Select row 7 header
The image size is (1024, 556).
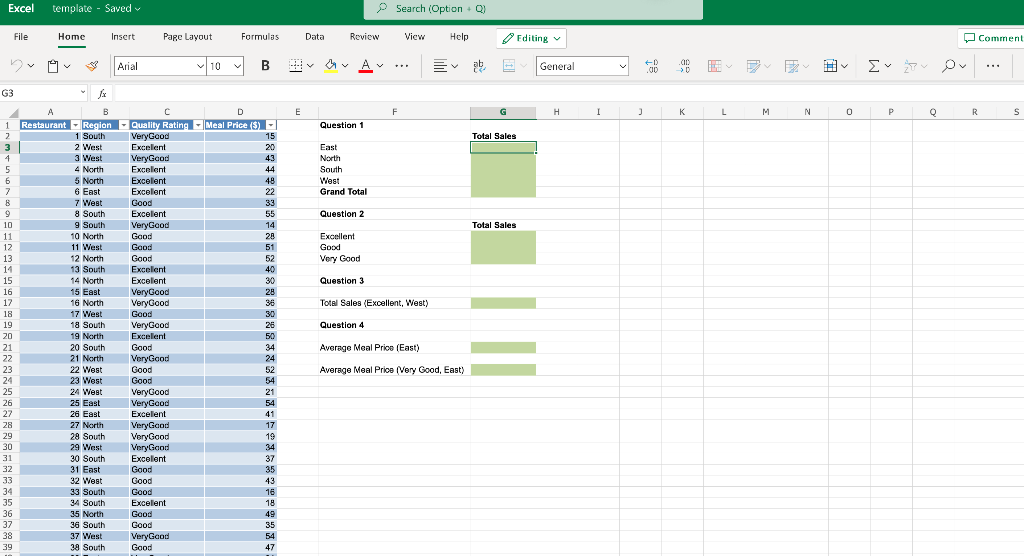coord(8,191)
